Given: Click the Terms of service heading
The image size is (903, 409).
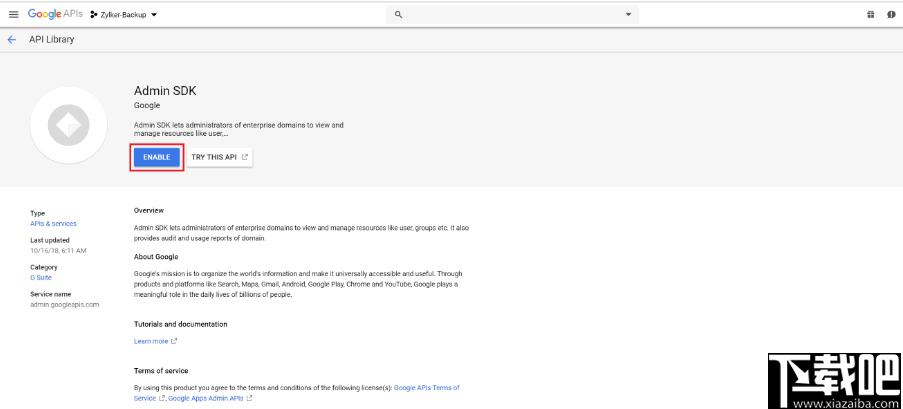Looking at the screenshot, I should 161,370.
